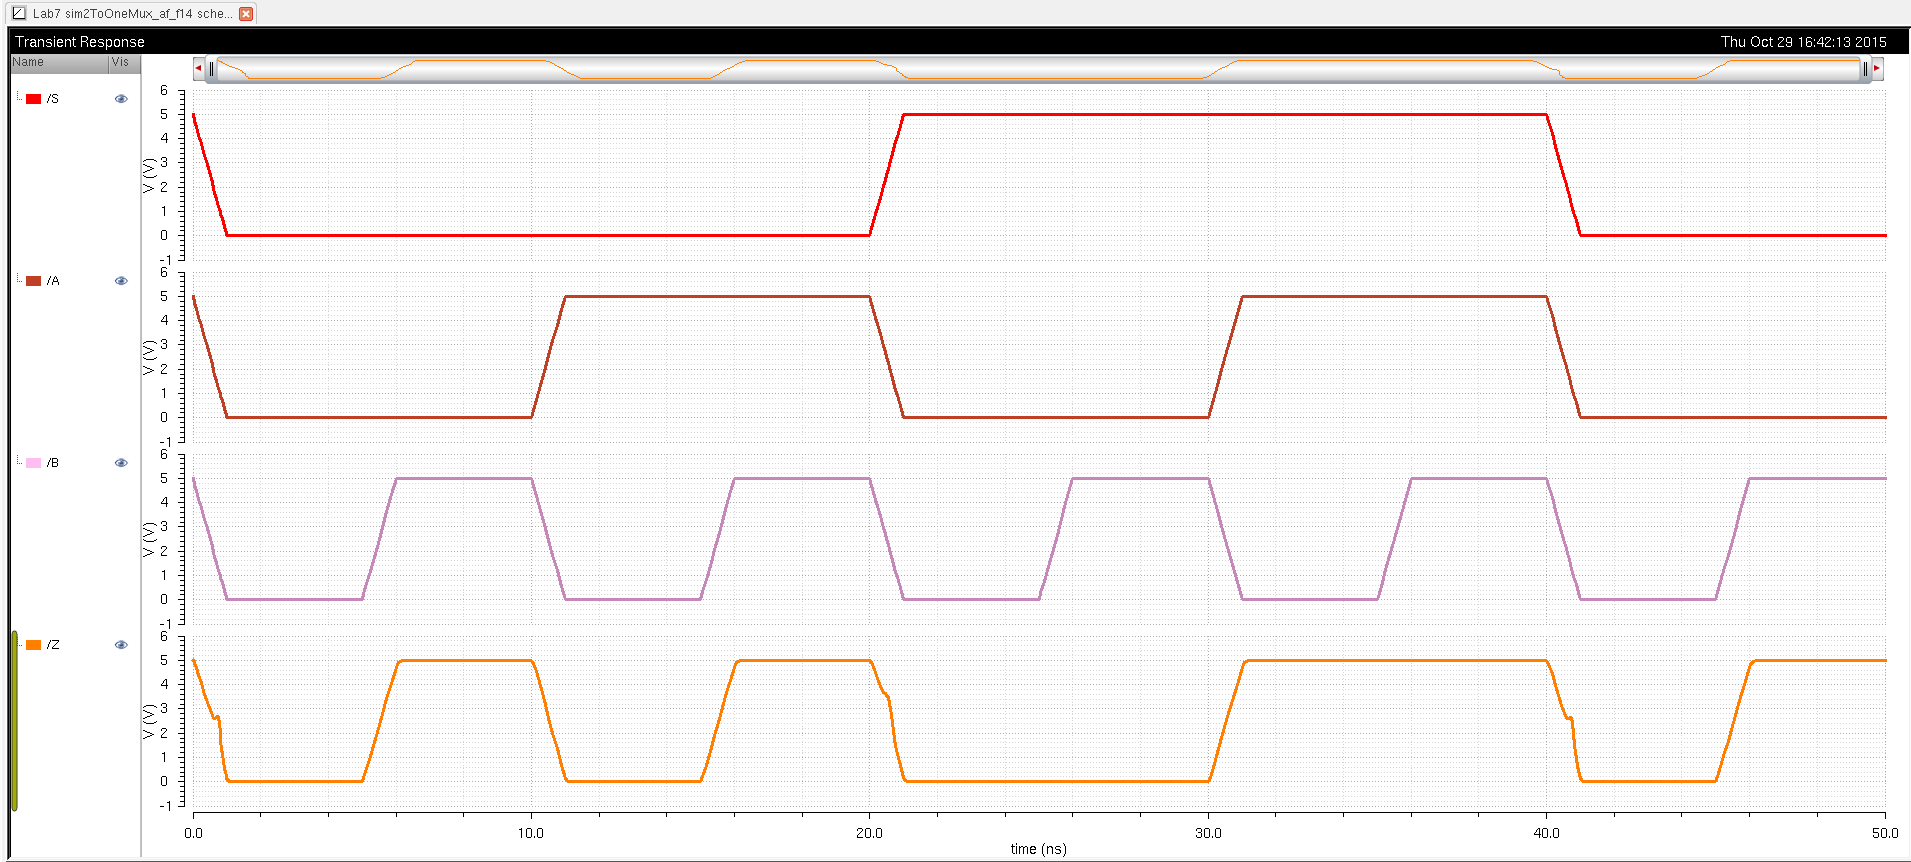Click the left scroll arrow of the overview bar
This screenshot has height=862, width=1911.
(198, 68)
